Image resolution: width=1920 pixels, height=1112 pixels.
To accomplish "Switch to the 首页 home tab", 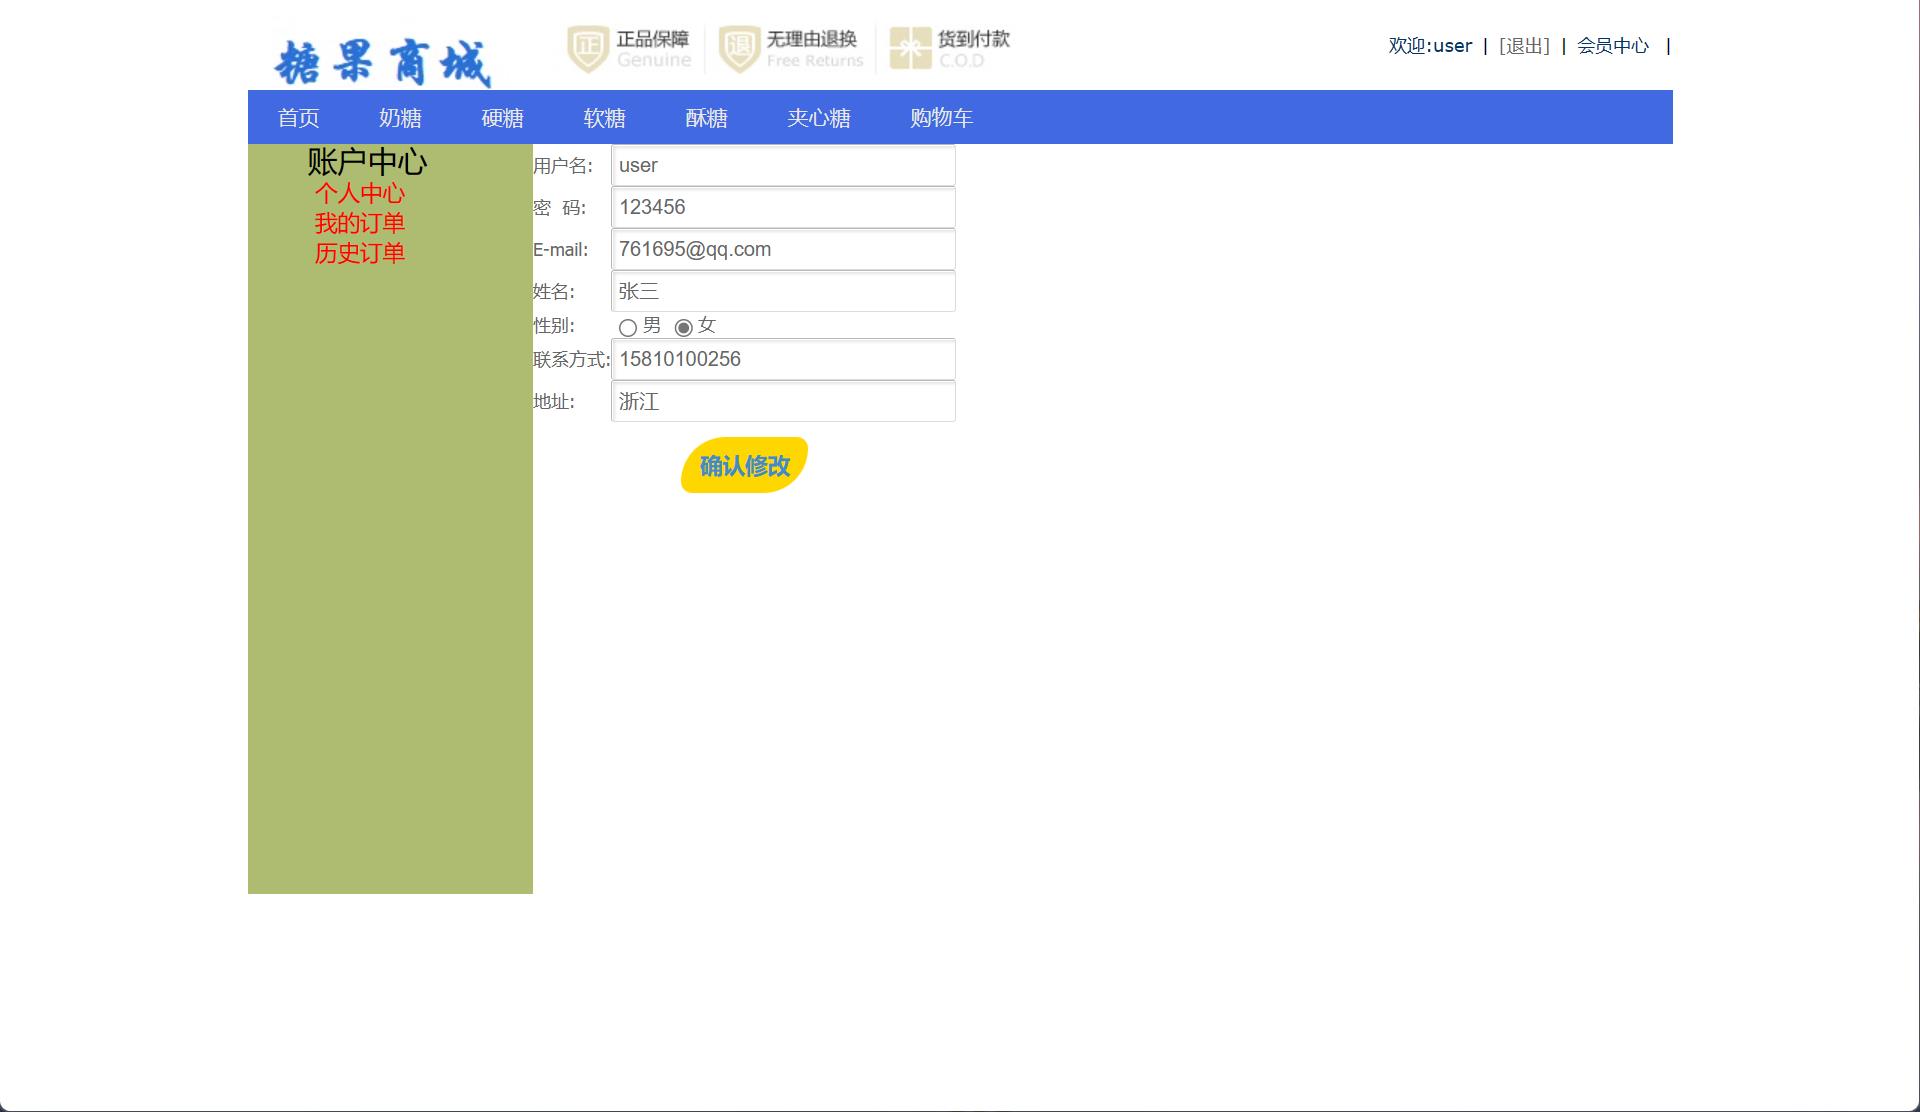I will tap(299, 117).
